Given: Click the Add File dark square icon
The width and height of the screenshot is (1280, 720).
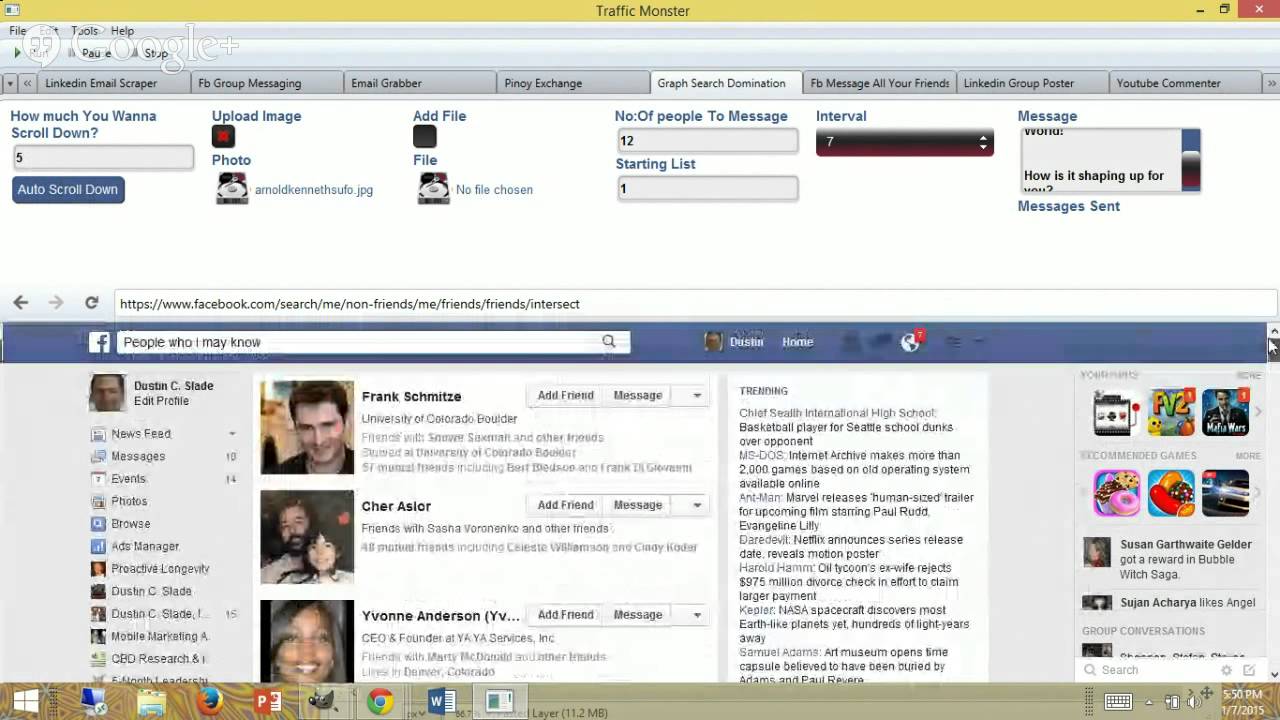Looking at the screenshot, I should tap(424, 136).
